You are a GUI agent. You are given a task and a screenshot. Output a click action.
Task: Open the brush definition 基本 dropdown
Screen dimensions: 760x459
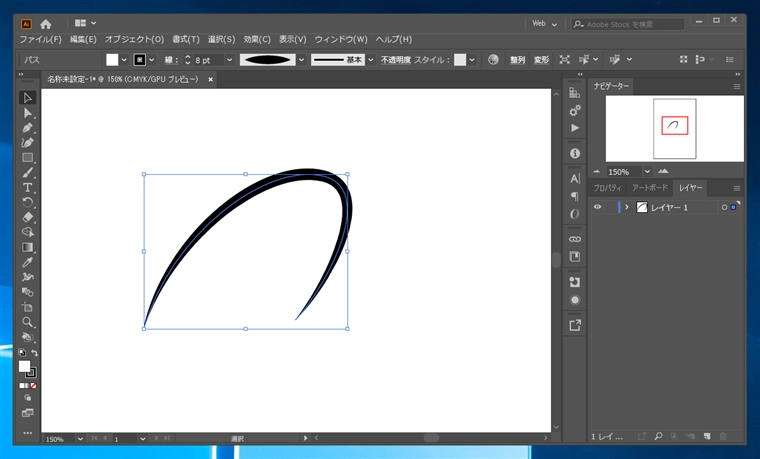click(x=371, y=60)
